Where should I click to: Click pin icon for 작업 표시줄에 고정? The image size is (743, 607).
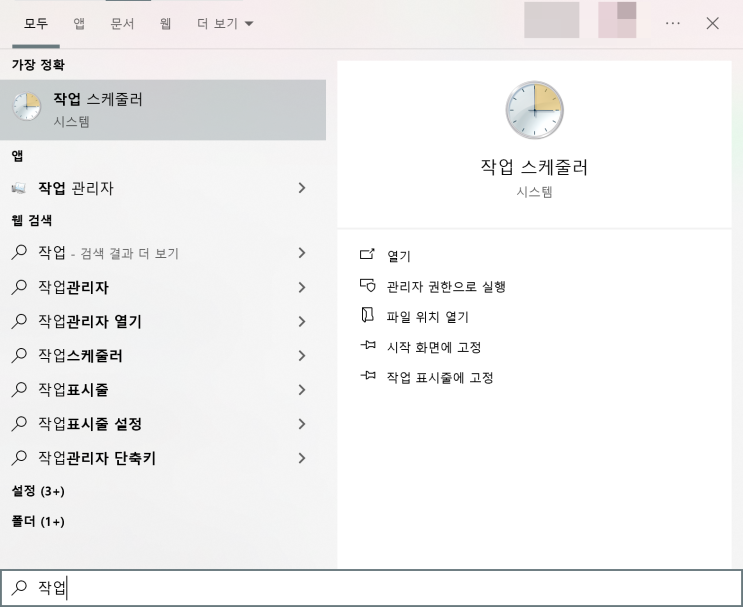click(368, 375)
